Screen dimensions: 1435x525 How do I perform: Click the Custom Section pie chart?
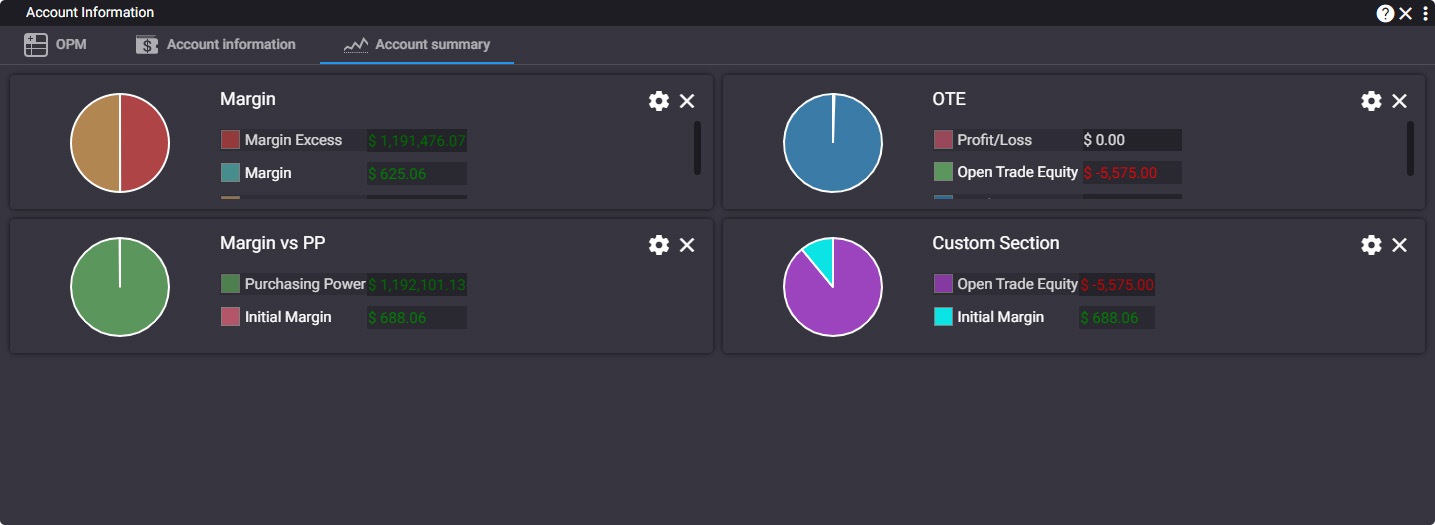tap(833, 288)
